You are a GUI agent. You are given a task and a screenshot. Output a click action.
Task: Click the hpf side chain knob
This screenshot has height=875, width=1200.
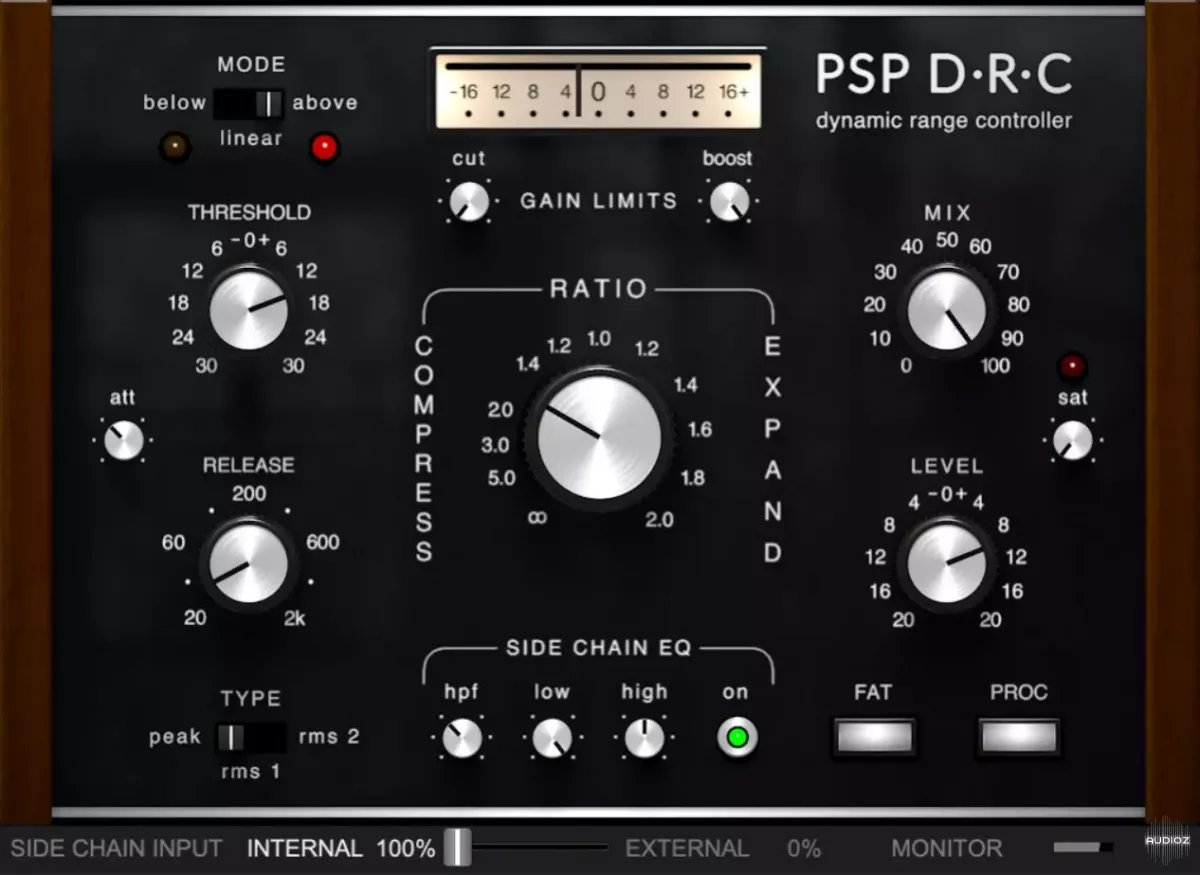461,738
